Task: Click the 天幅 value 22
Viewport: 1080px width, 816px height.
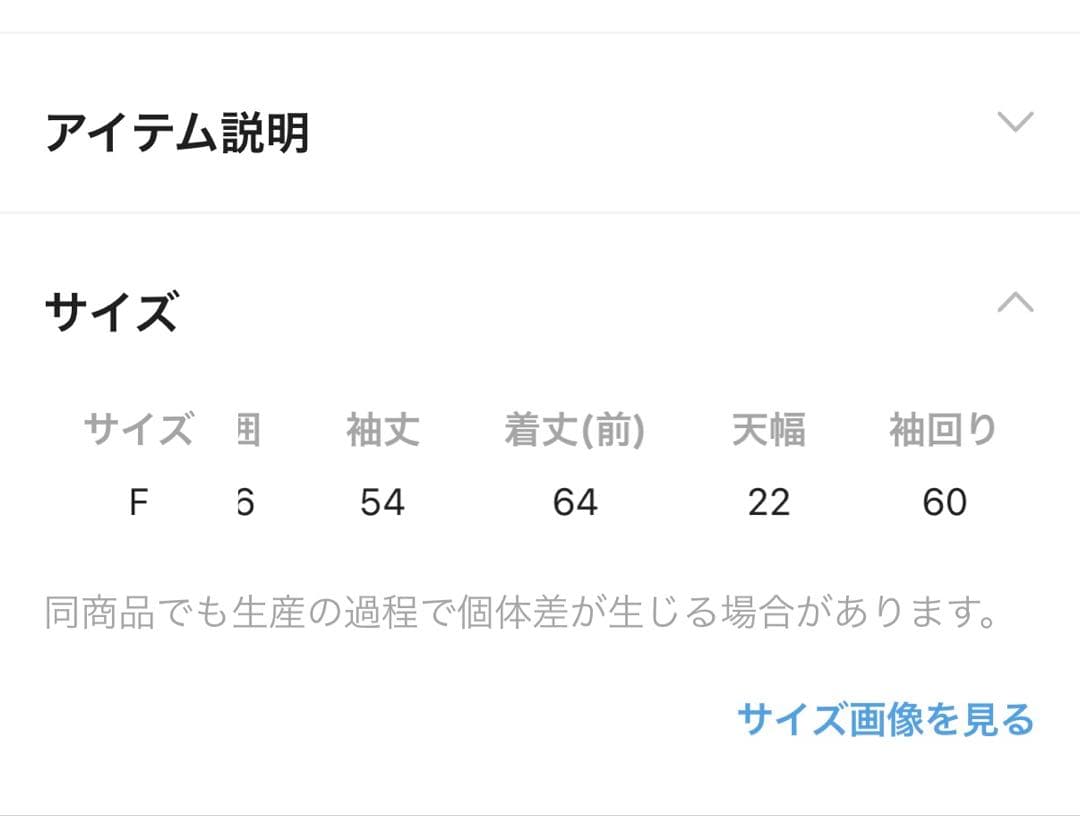Action: pos(768,502)
